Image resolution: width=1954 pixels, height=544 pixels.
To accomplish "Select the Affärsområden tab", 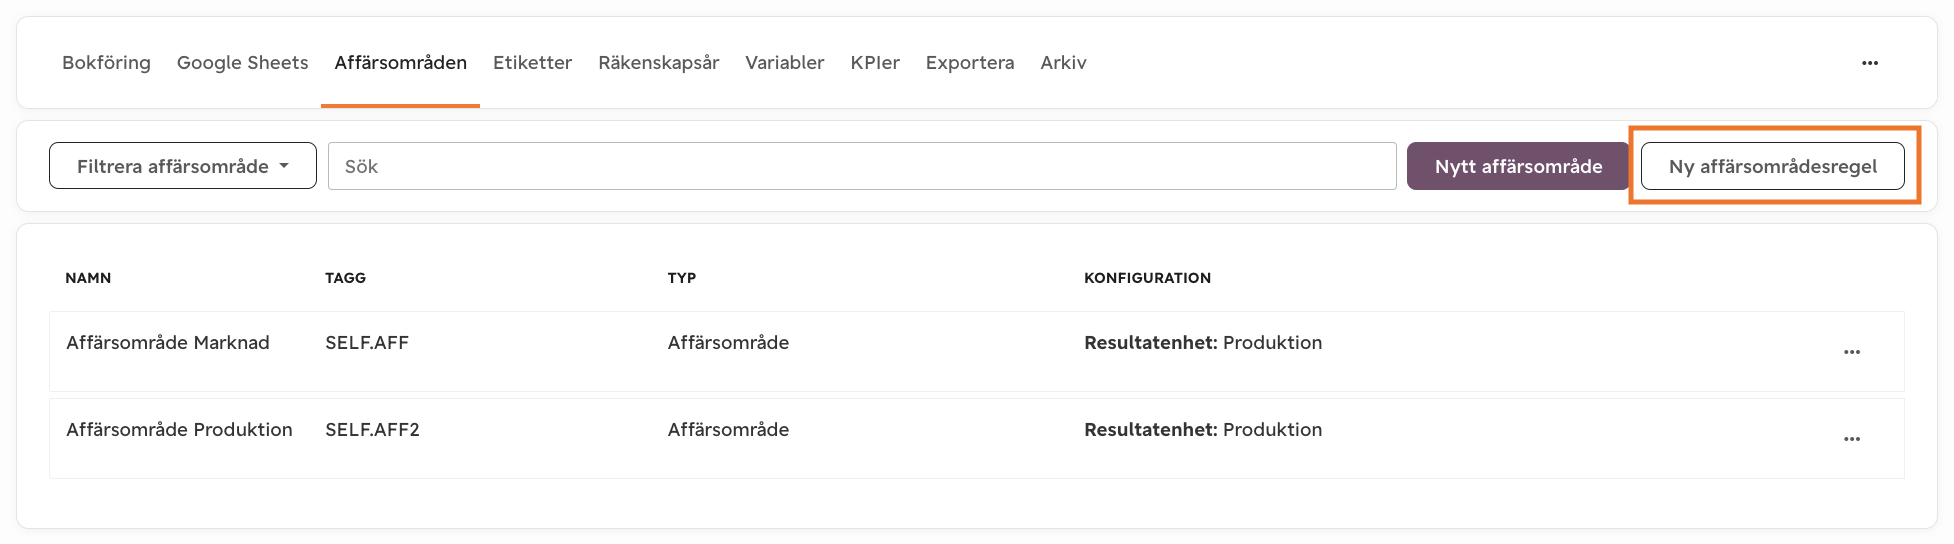I will pyautogui.click(x=400, y=62).
